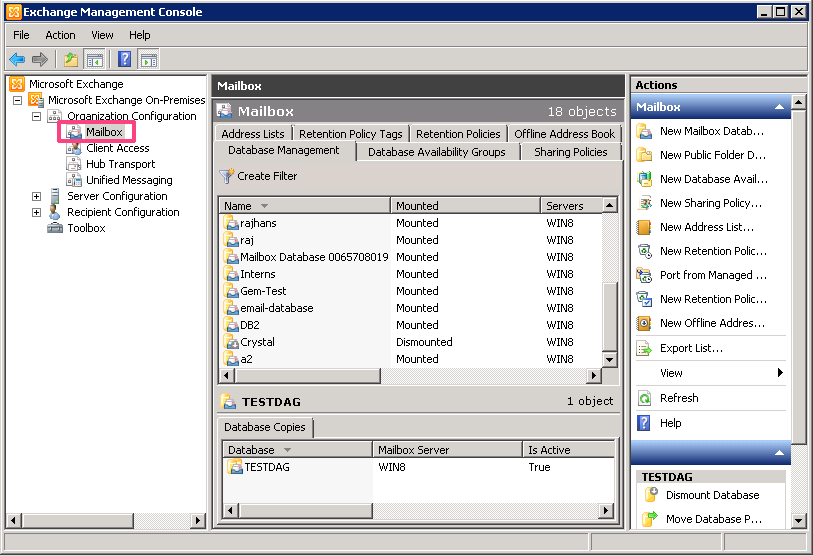The width and height of the screenshot is (813, 556).
Task: Collapse the Mailbox actions section
Action: 779,107
